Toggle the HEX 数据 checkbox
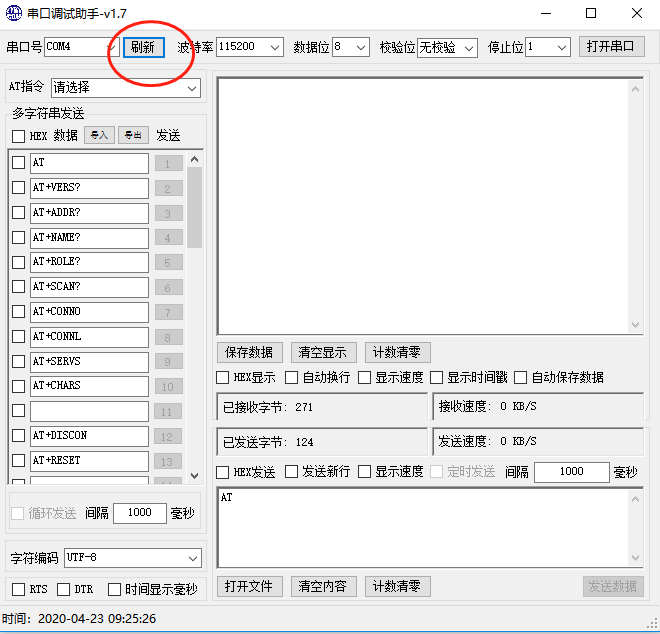660x634 pixels. pos(19,136)
